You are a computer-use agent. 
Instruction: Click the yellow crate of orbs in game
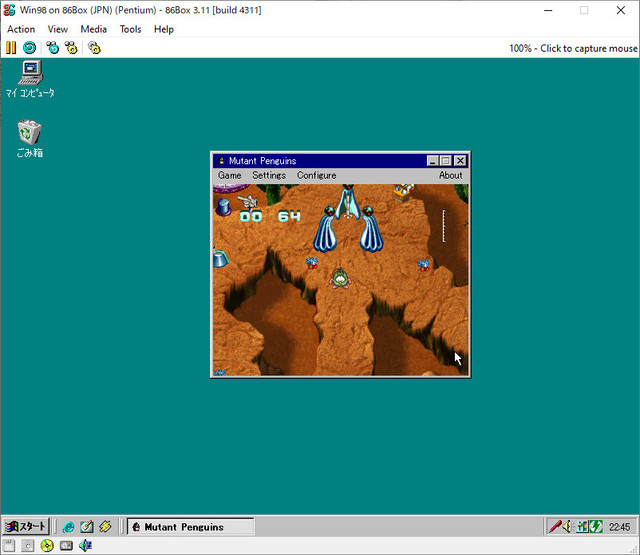[x=404, y=192]
